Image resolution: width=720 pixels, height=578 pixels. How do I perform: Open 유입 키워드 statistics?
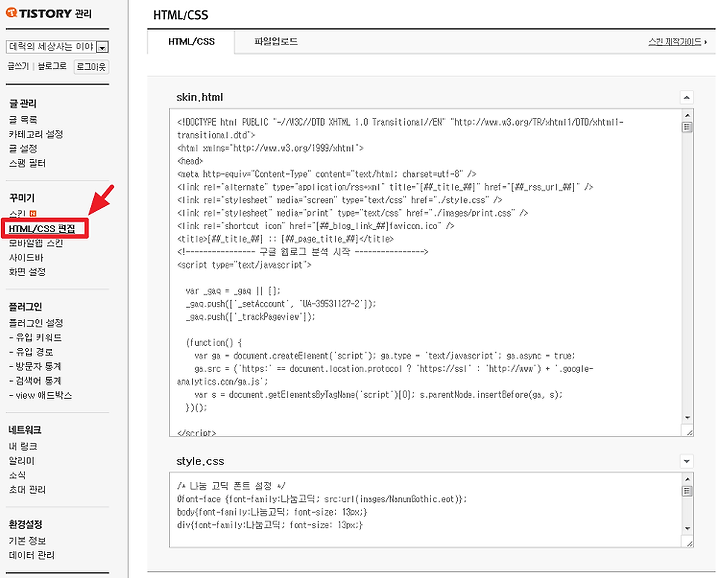[x=35, y=337]
